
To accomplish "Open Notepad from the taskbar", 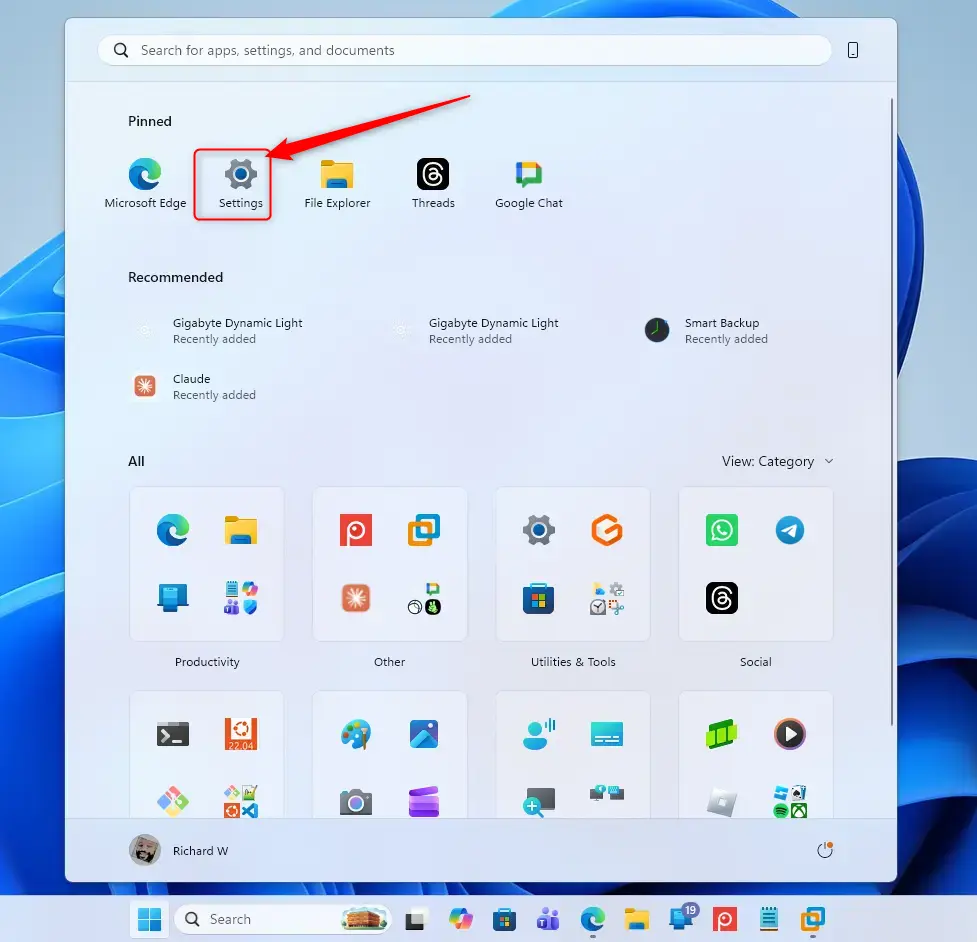I will coord(769,920).
